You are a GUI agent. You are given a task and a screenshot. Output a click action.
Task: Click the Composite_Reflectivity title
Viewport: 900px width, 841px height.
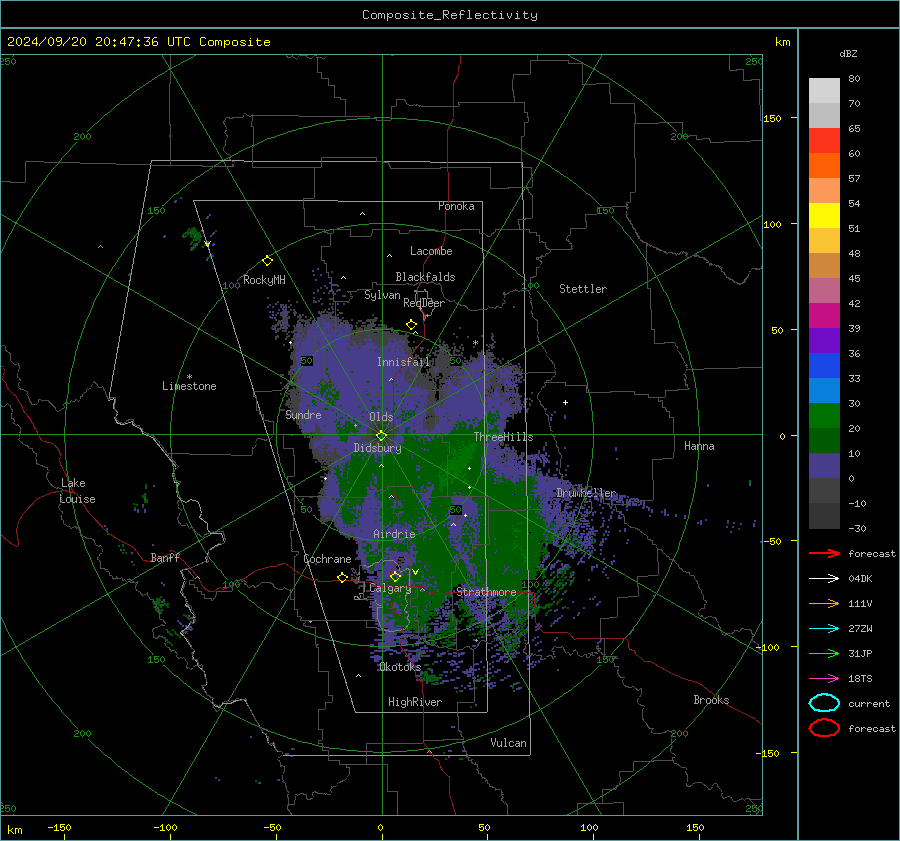[x=450, y=14]
